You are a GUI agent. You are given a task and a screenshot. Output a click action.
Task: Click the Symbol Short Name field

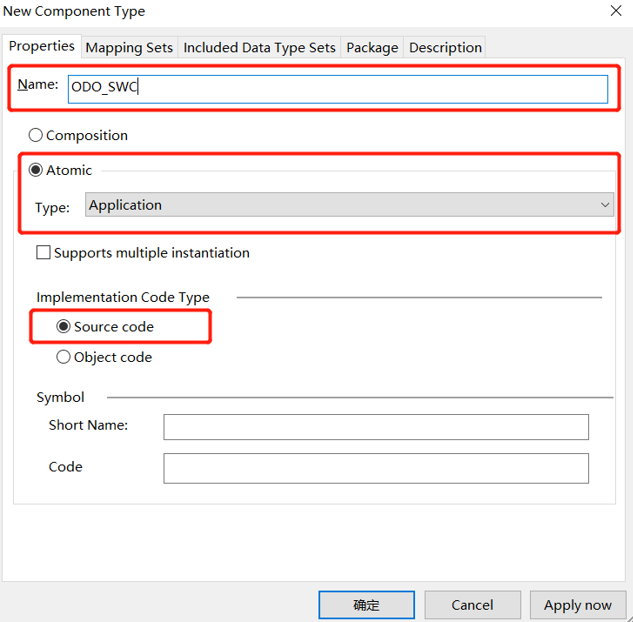(x=376, y=427)
